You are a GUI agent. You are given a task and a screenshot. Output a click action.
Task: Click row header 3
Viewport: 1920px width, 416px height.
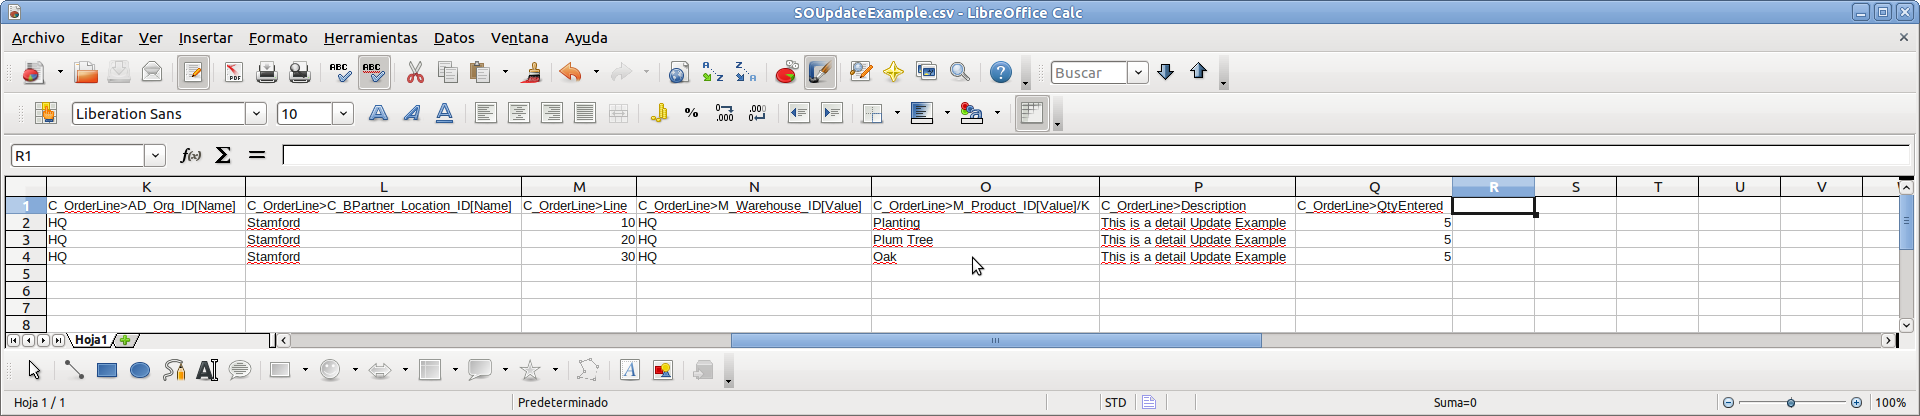(x=26, y=240)
